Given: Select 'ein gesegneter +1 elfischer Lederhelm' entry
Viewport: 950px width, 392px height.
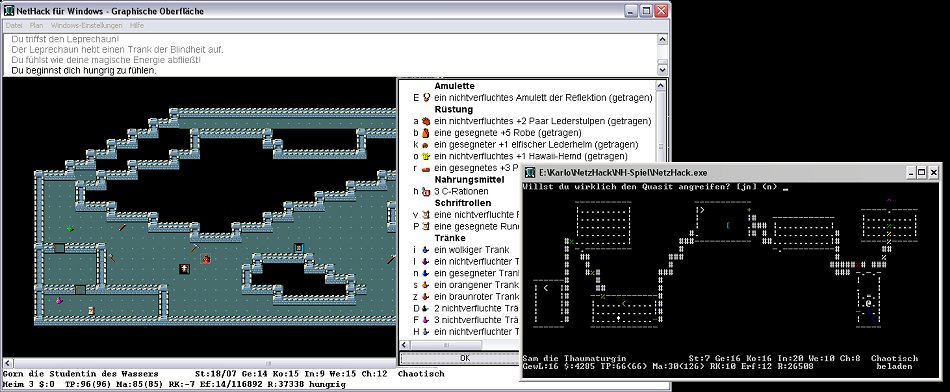Looking at the screenshot, I should pyautogui.click(x=536, y=145).
